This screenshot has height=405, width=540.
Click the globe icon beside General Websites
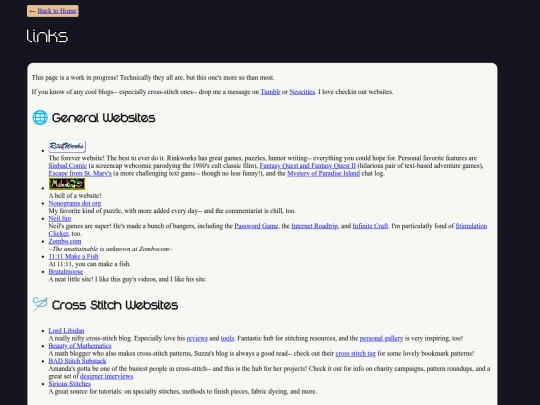(40, 117)
